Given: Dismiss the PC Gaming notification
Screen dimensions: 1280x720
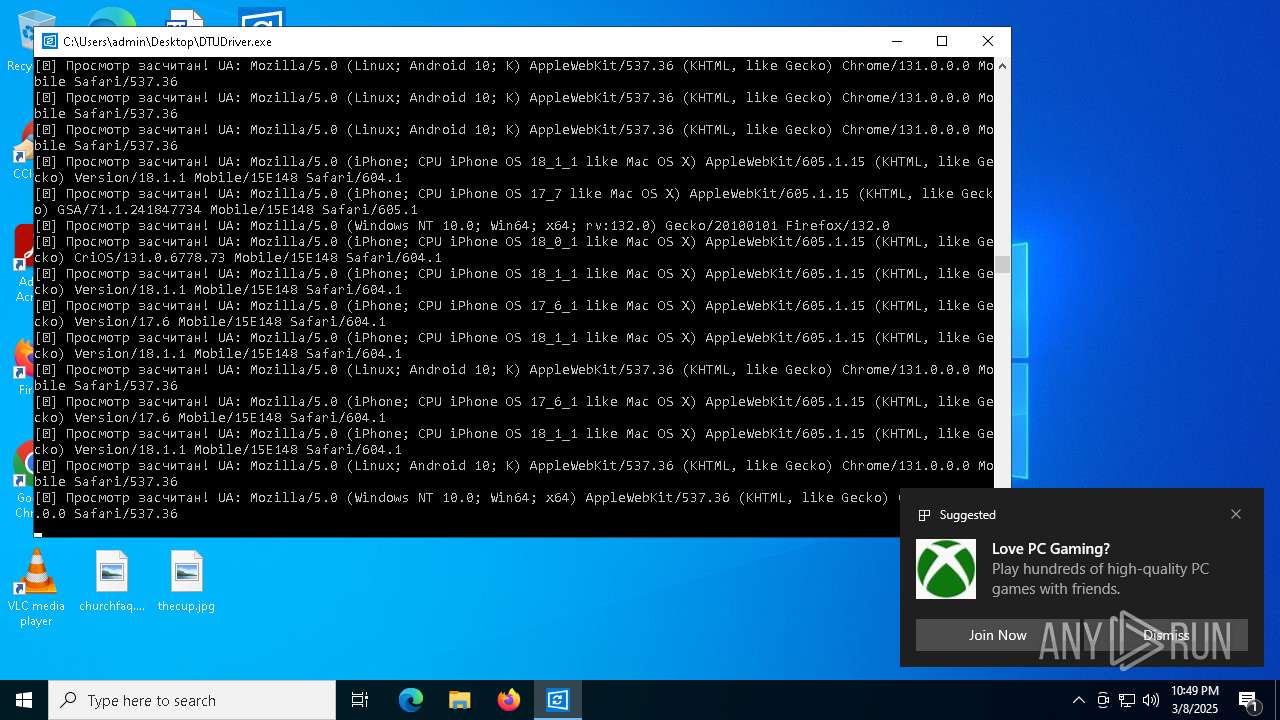Looking at the screenshot, I should 1166,635.
